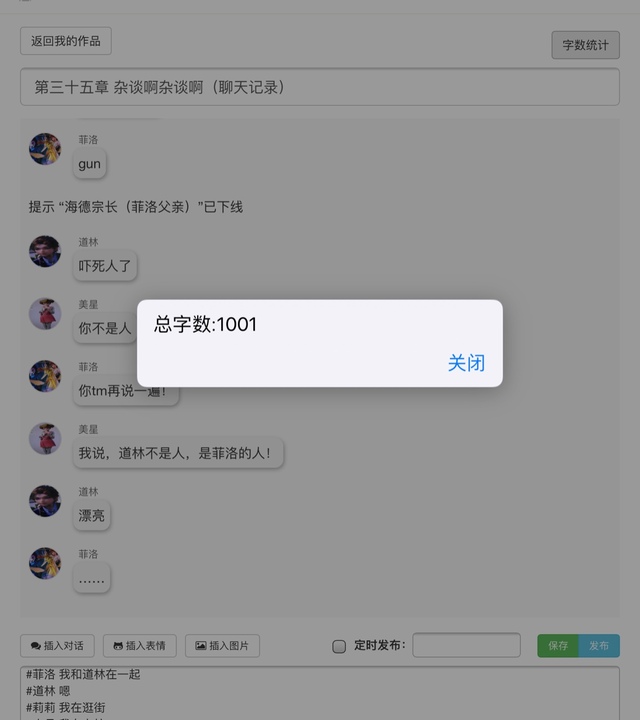Click the system notice 海德宗长已下线
This screenshot has height=720, width=640.
pos(135,207)
